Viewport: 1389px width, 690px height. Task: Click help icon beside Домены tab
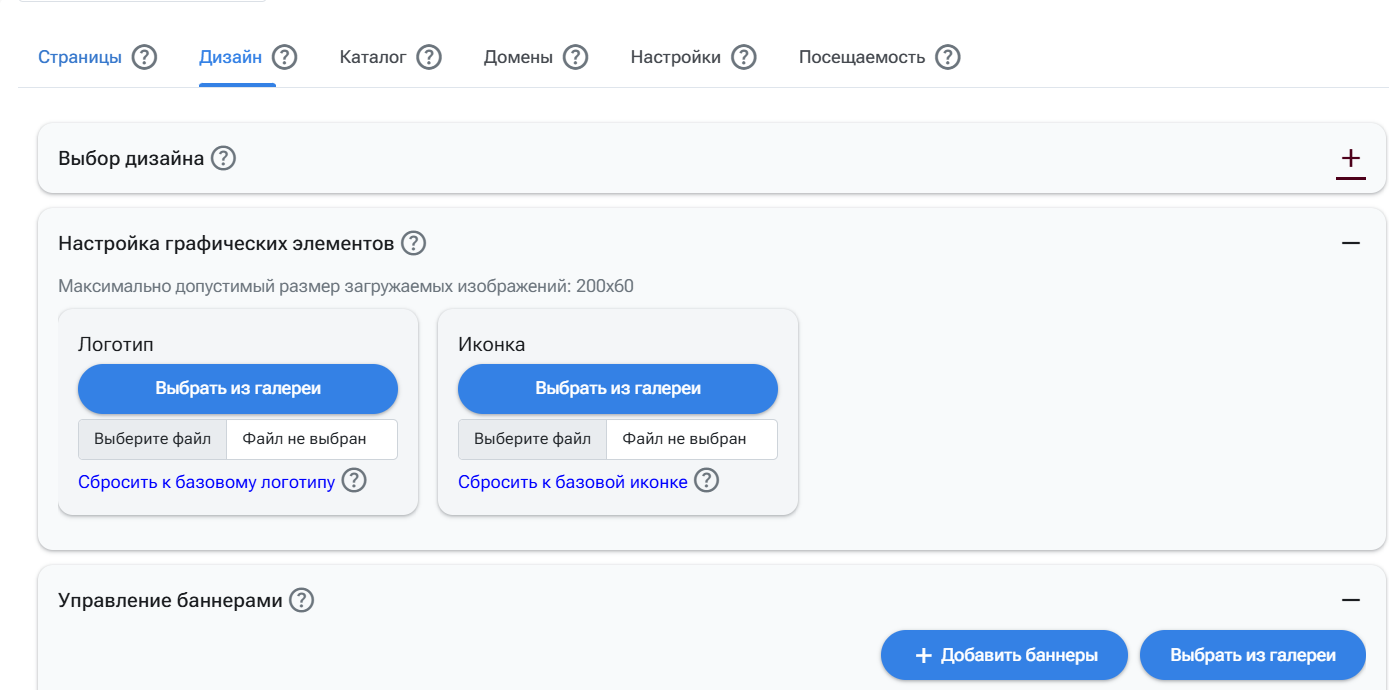click(x=575, y=57)
